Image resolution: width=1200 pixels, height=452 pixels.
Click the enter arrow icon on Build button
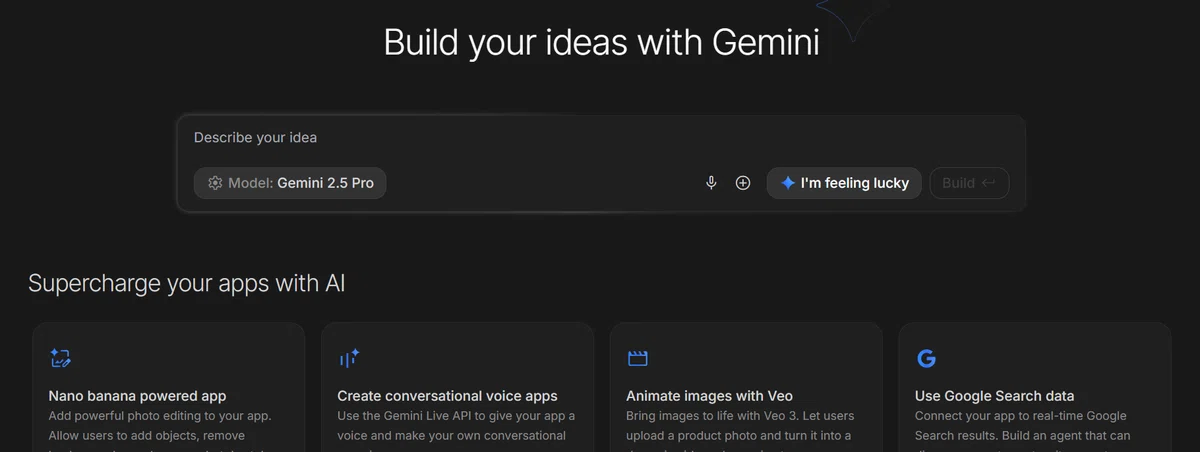[988, 183]
